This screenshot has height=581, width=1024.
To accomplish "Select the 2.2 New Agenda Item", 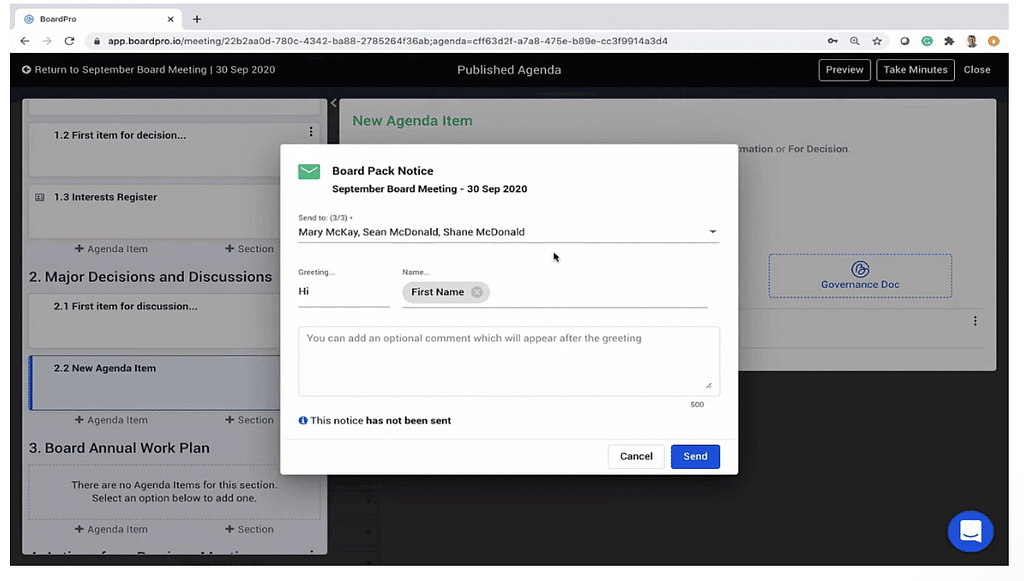I will 105,368.
